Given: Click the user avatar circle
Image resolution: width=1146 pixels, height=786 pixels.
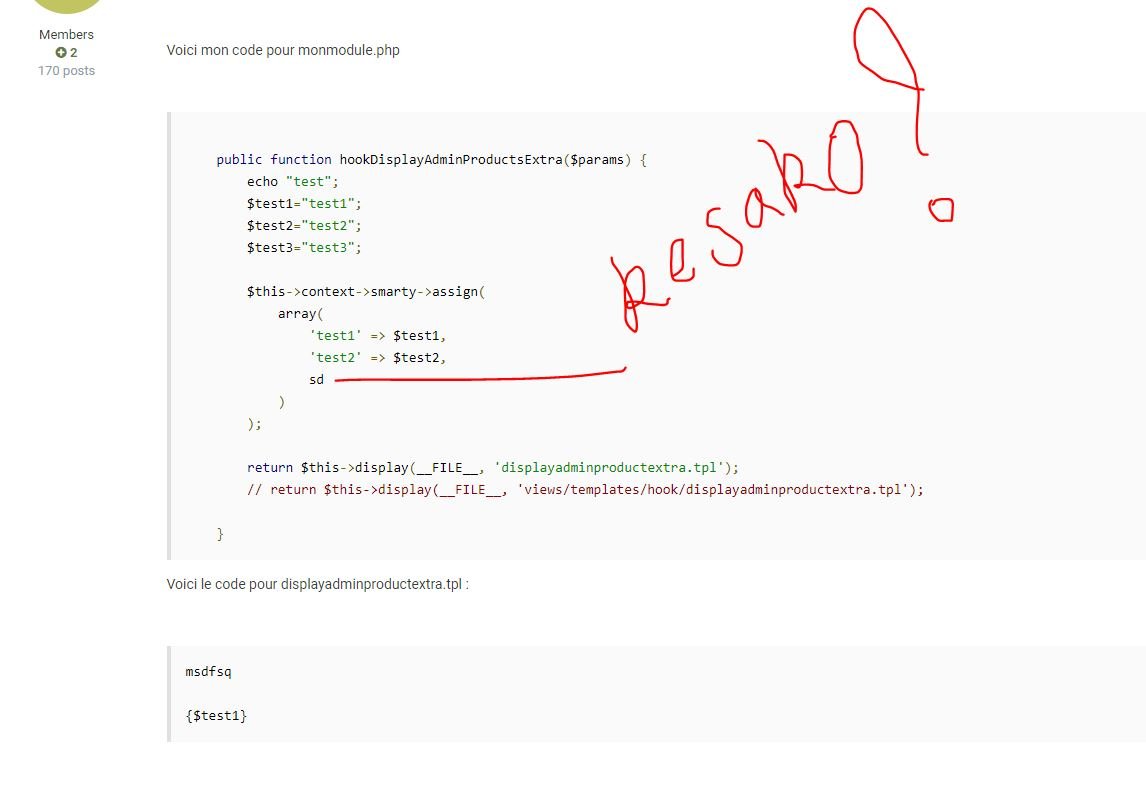Looking at the screenshot, I should pyautogui.click(x=67, y=5).
